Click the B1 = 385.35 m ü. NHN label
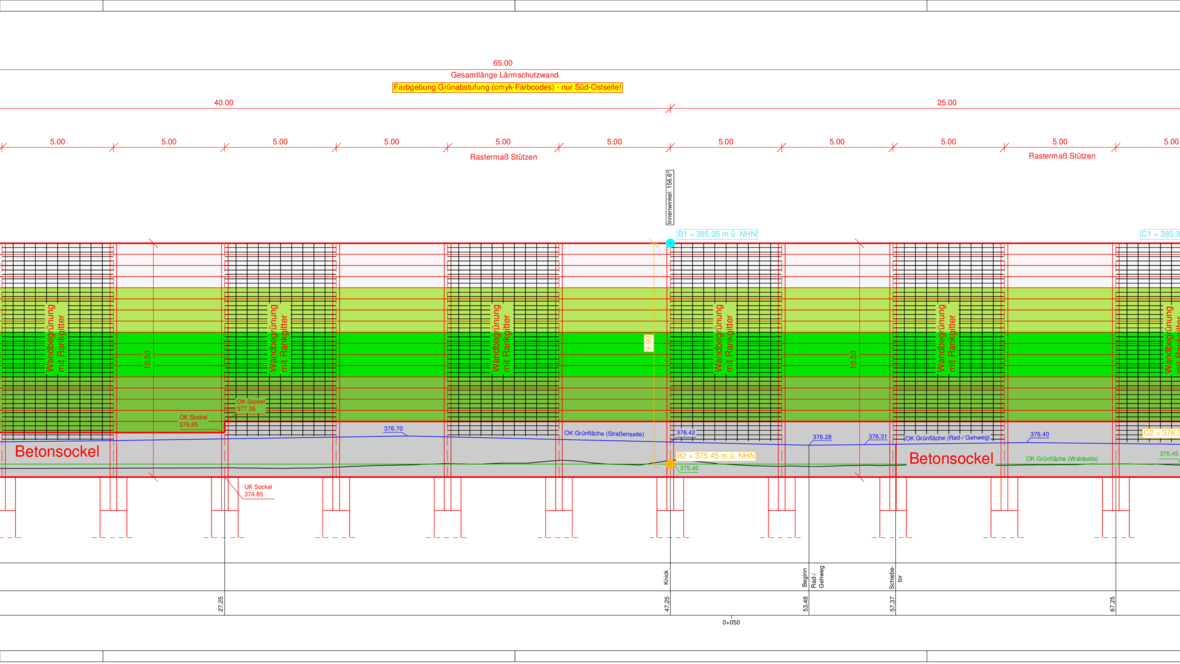 point(717,234)
